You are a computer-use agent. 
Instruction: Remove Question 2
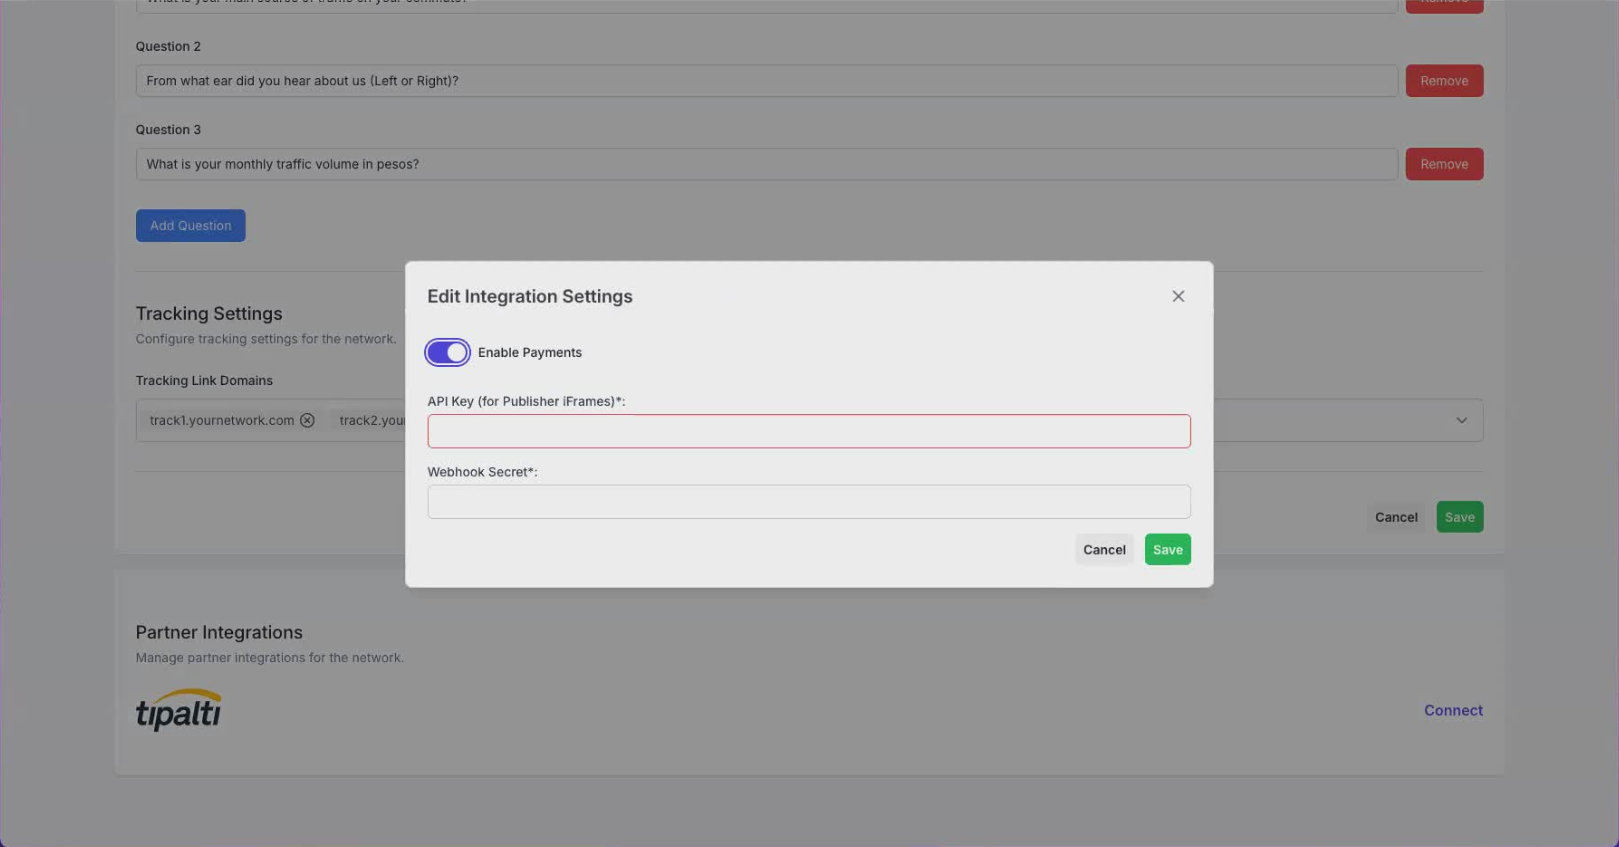[x=1443, y=81]
